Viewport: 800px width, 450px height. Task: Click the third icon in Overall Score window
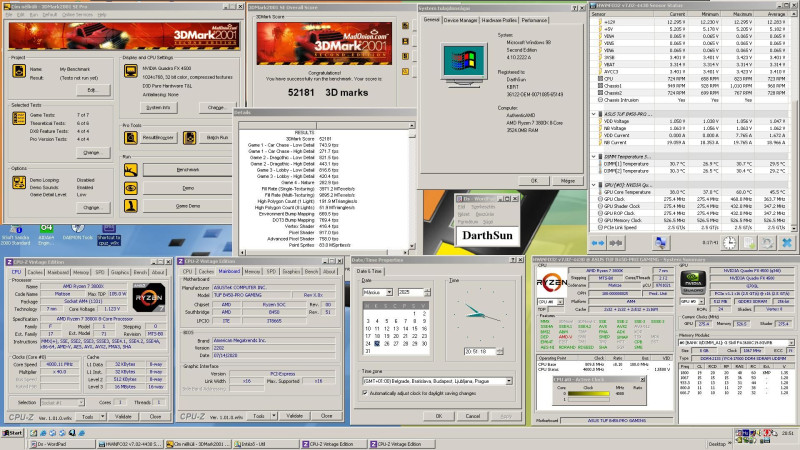[x=405, y=56]
